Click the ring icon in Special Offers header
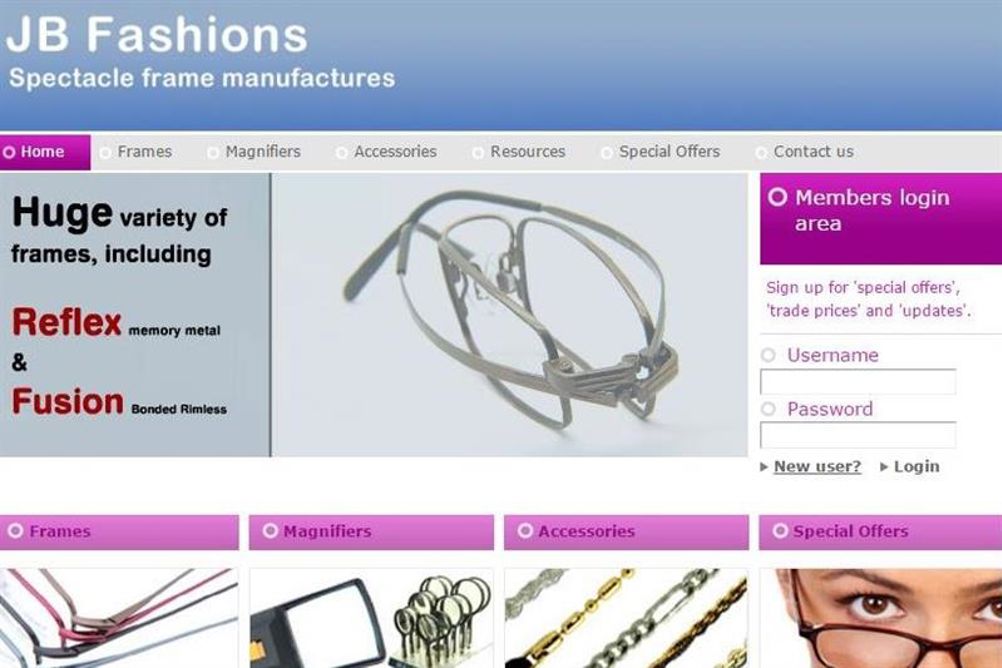 (x=780, y=531)
